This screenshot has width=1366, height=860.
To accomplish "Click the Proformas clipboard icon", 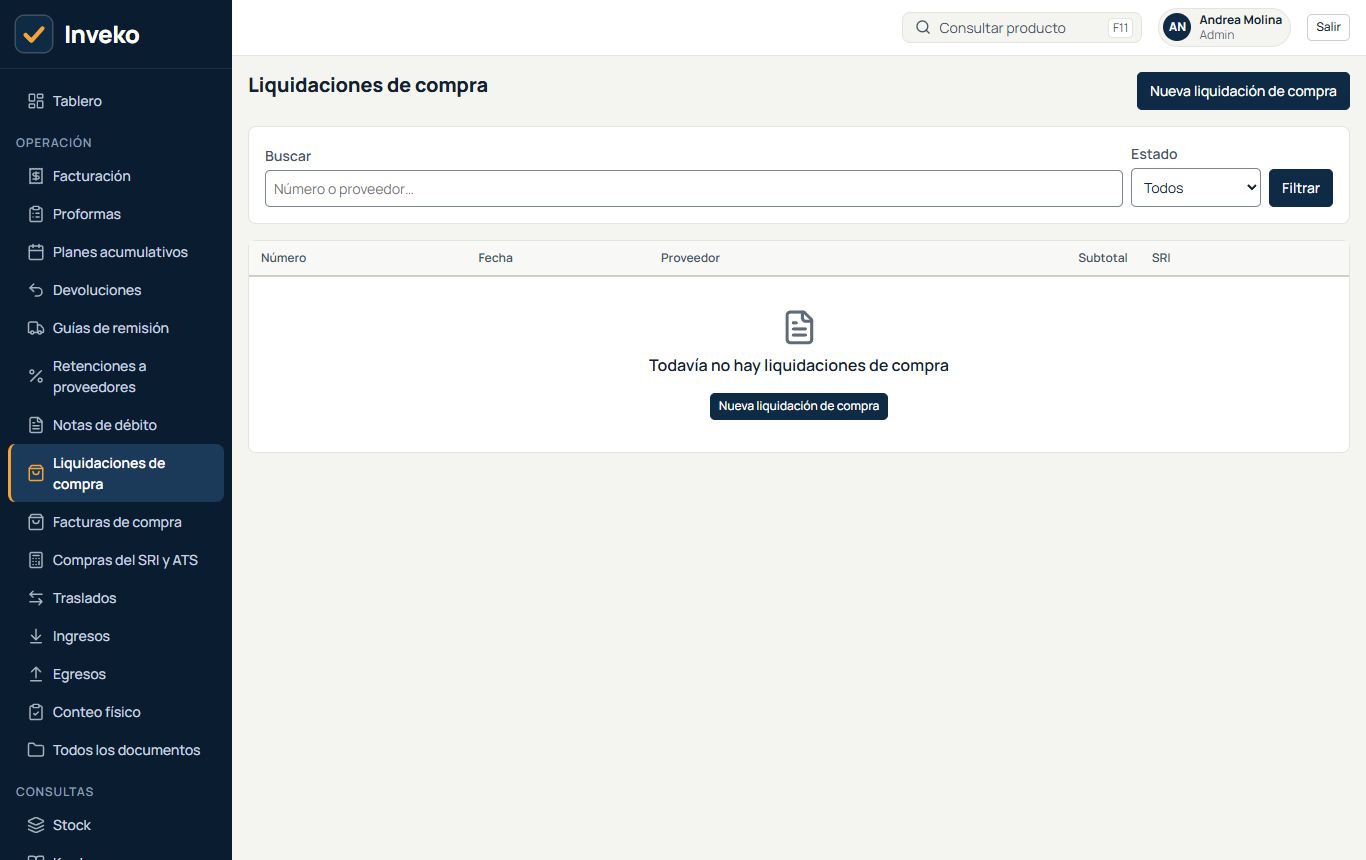I will tap(36, 214).
